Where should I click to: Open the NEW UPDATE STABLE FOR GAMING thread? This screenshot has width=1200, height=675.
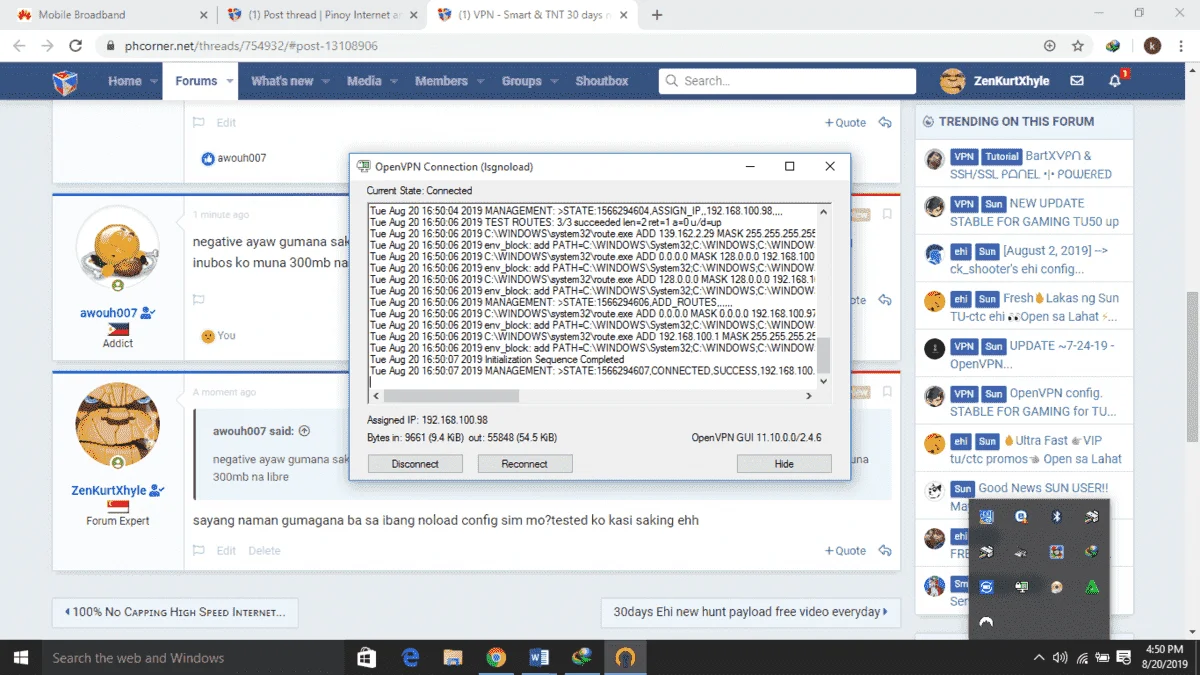click(x=1035, y=212)
